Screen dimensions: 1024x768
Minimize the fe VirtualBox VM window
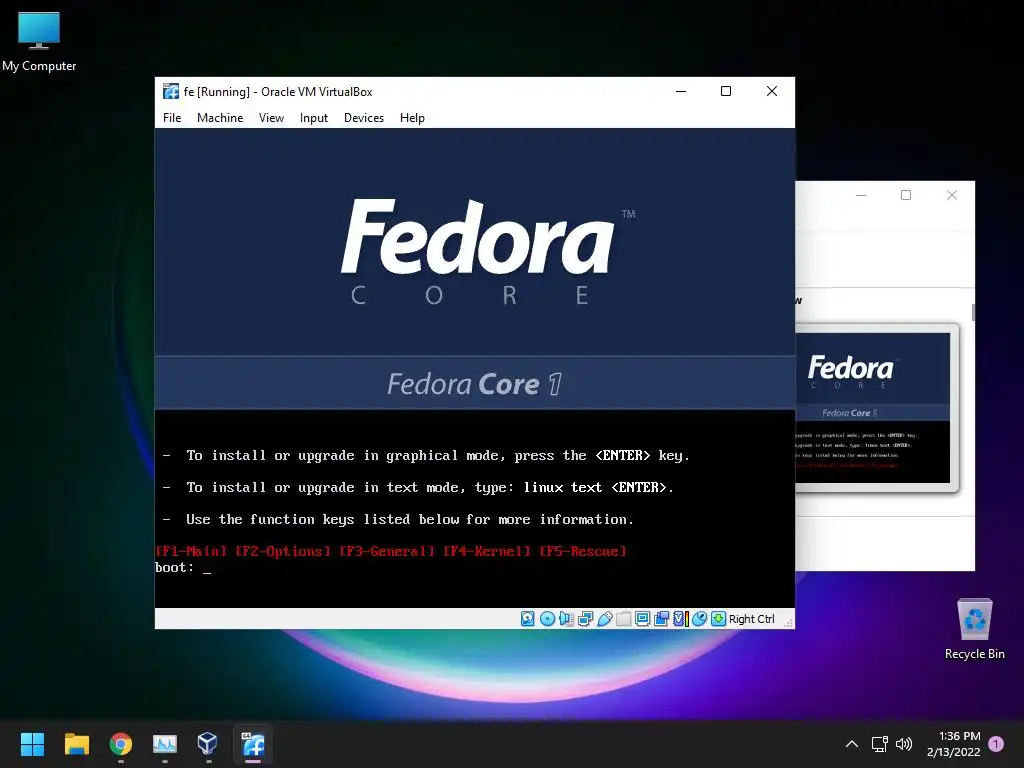[x=680, y=91]
